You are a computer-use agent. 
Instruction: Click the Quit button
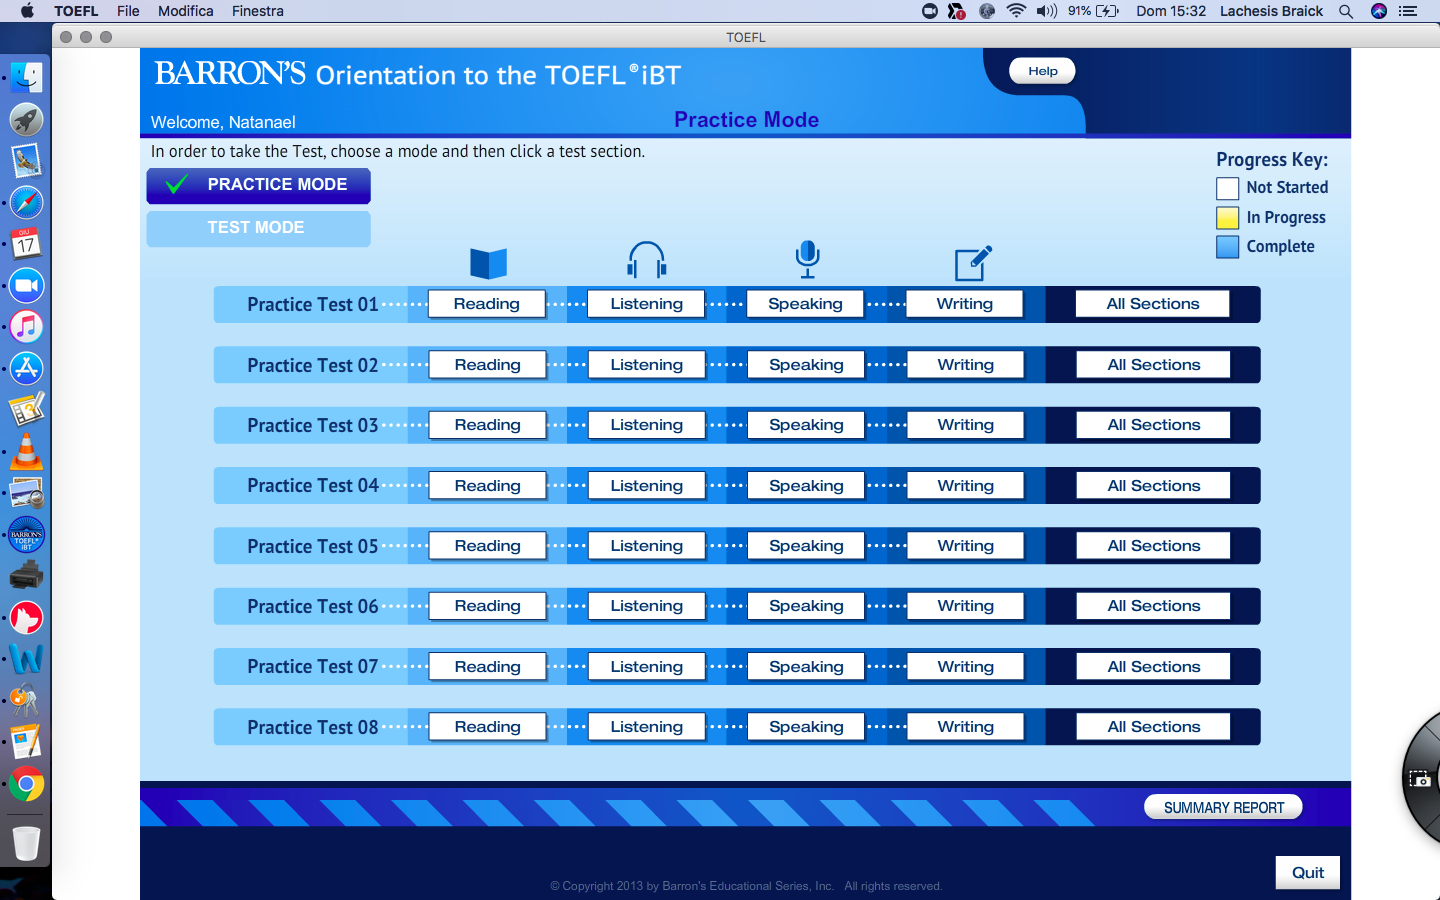(1307, 872)
